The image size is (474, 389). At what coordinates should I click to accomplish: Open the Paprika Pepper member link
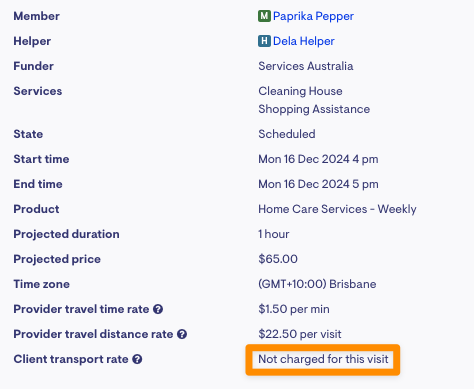point(313,16)
